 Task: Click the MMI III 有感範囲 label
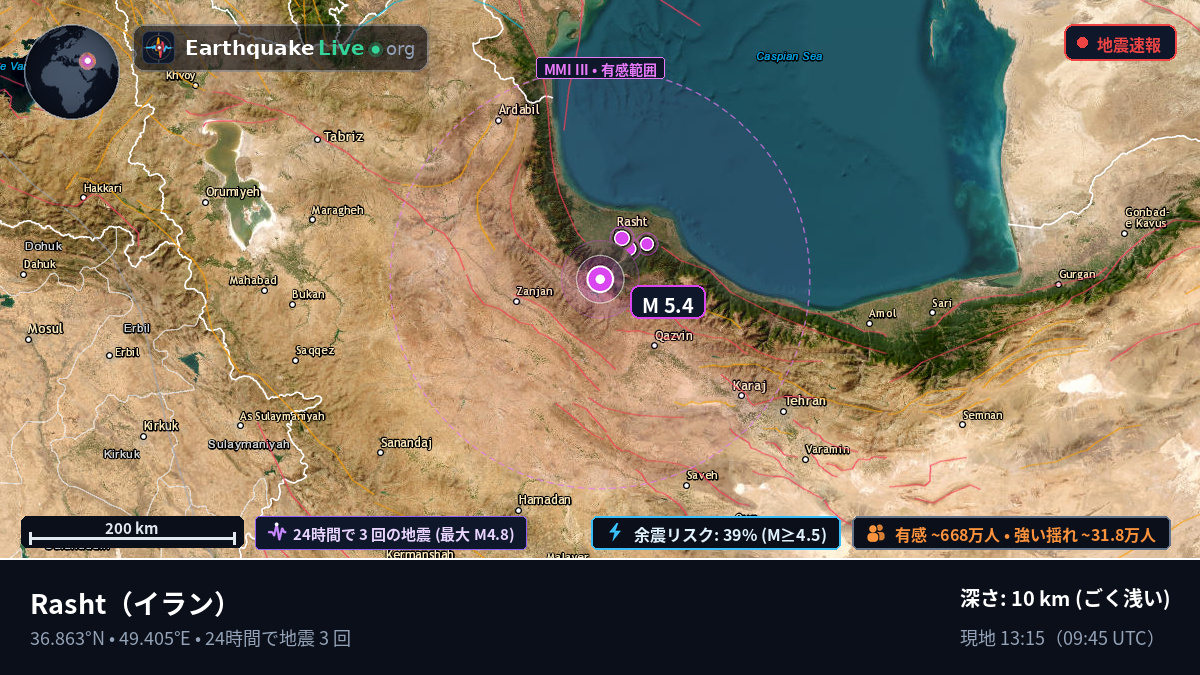601,69
